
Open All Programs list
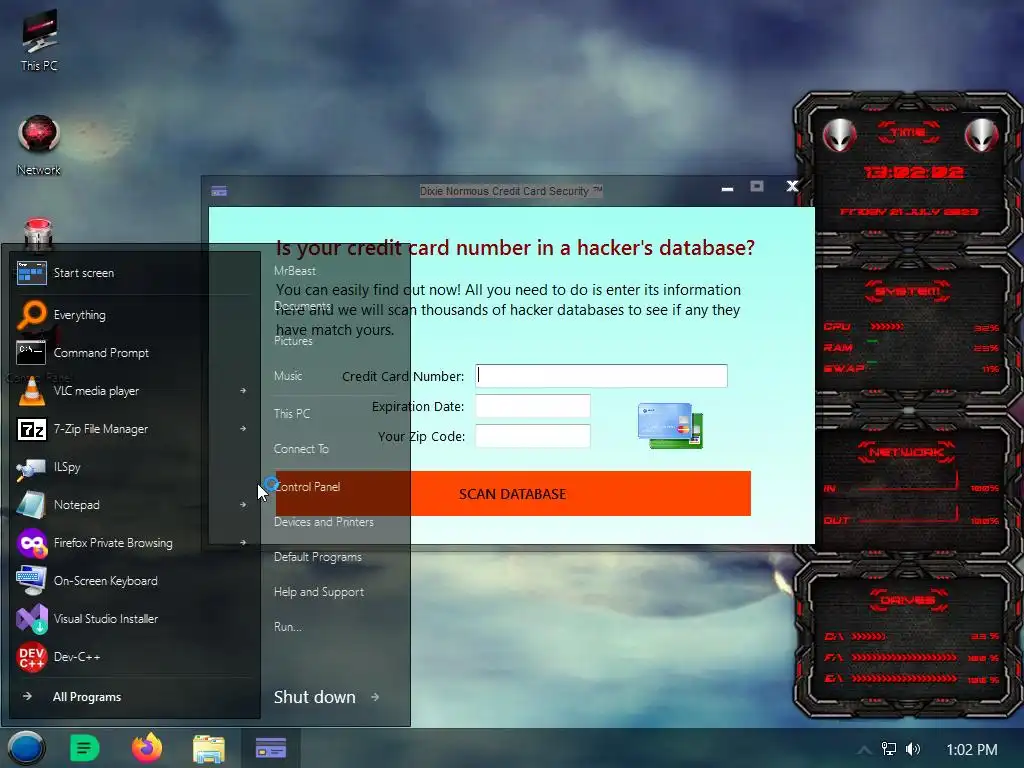point(87,697)
